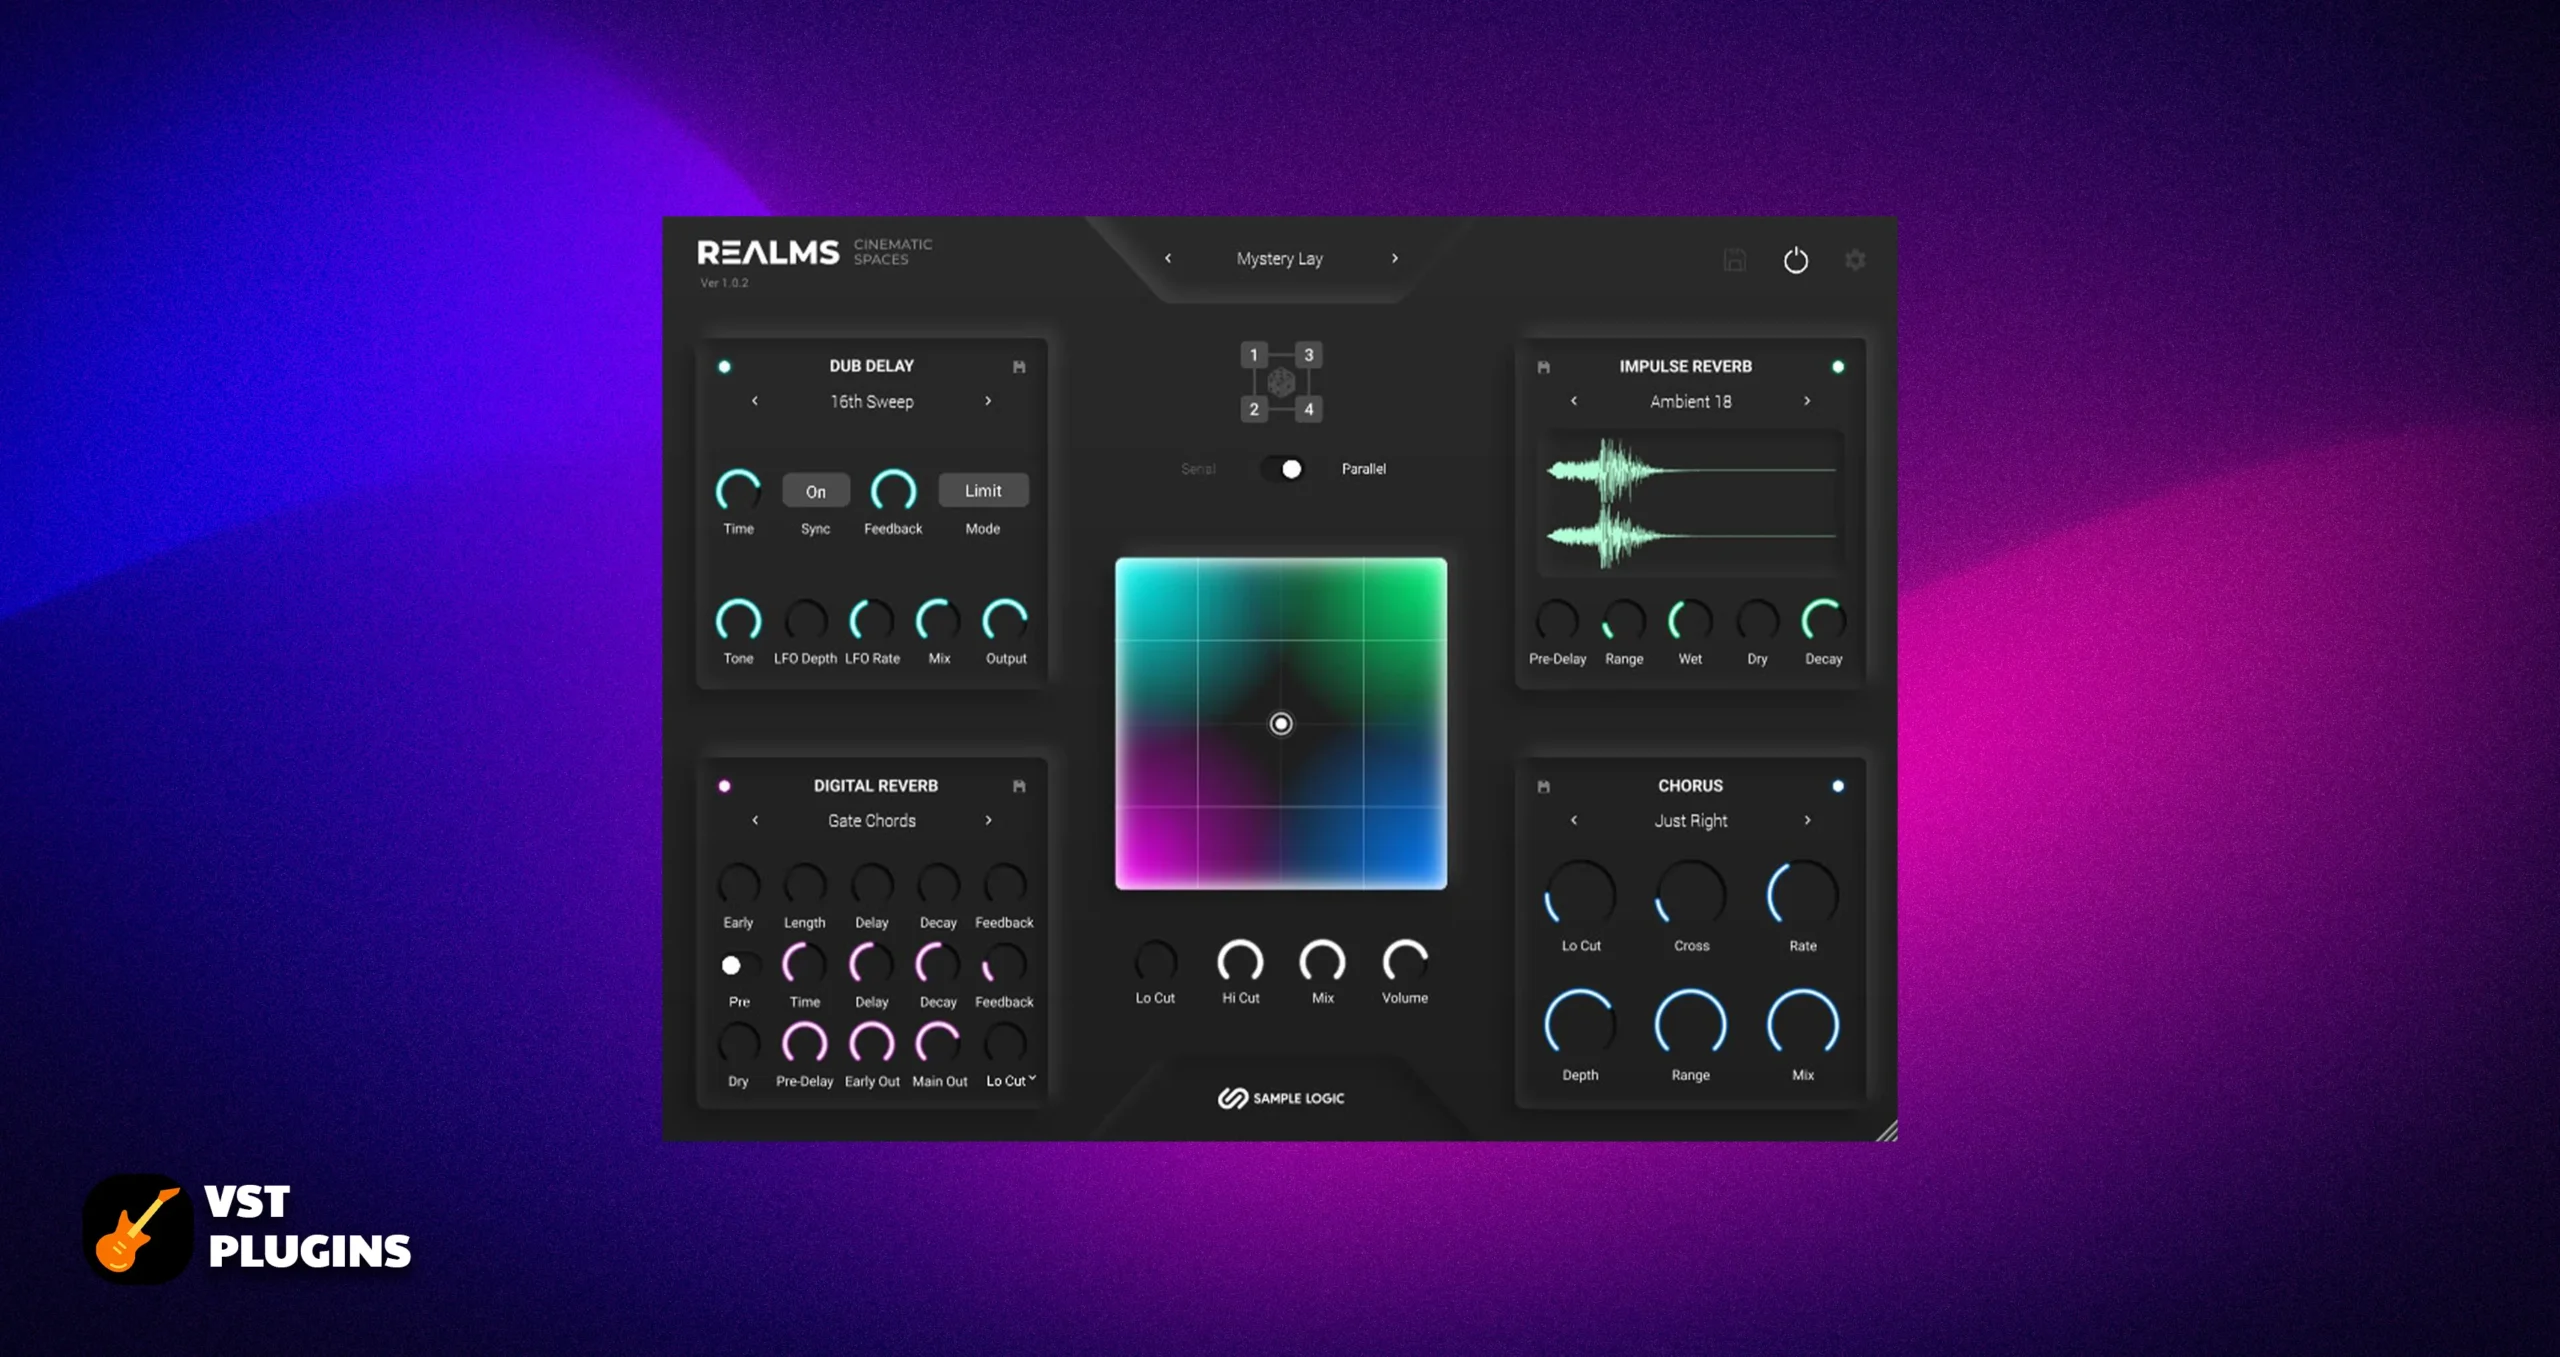Image resolution: width=2560 pixels, height=1357 pixels.
Task: Next Digital Reverb preset arrow
Action: coord(988,820)
